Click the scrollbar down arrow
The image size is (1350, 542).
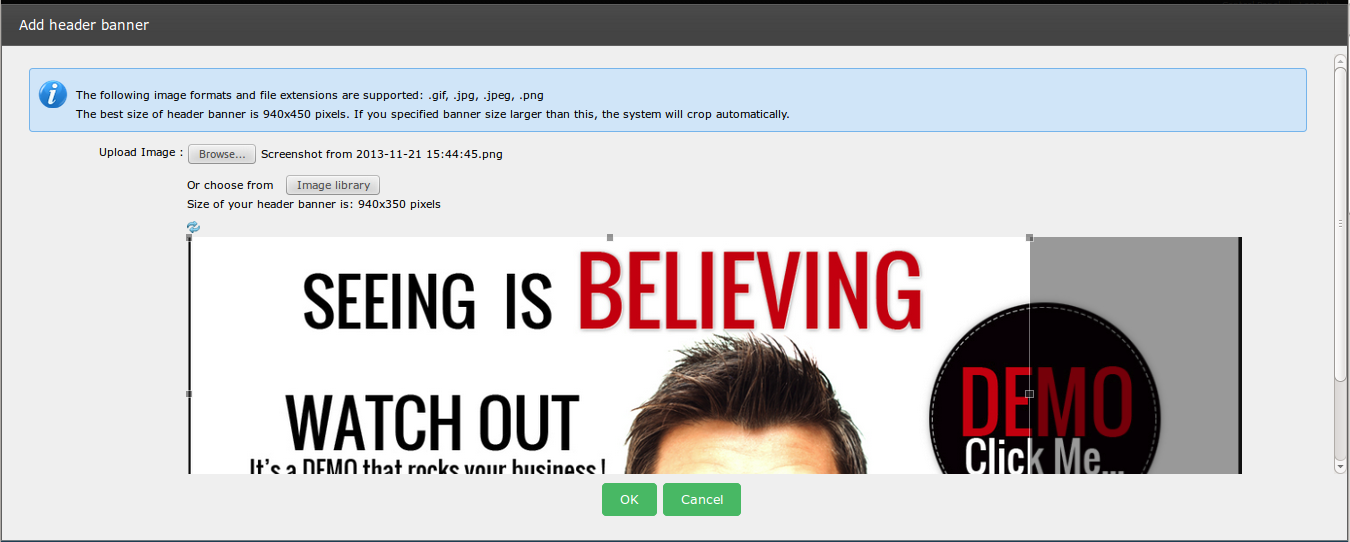[1340, 465]
